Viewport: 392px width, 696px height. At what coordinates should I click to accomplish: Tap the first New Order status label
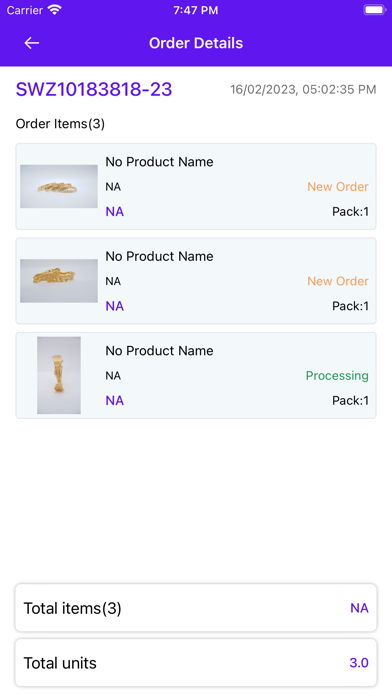(338, 187)
